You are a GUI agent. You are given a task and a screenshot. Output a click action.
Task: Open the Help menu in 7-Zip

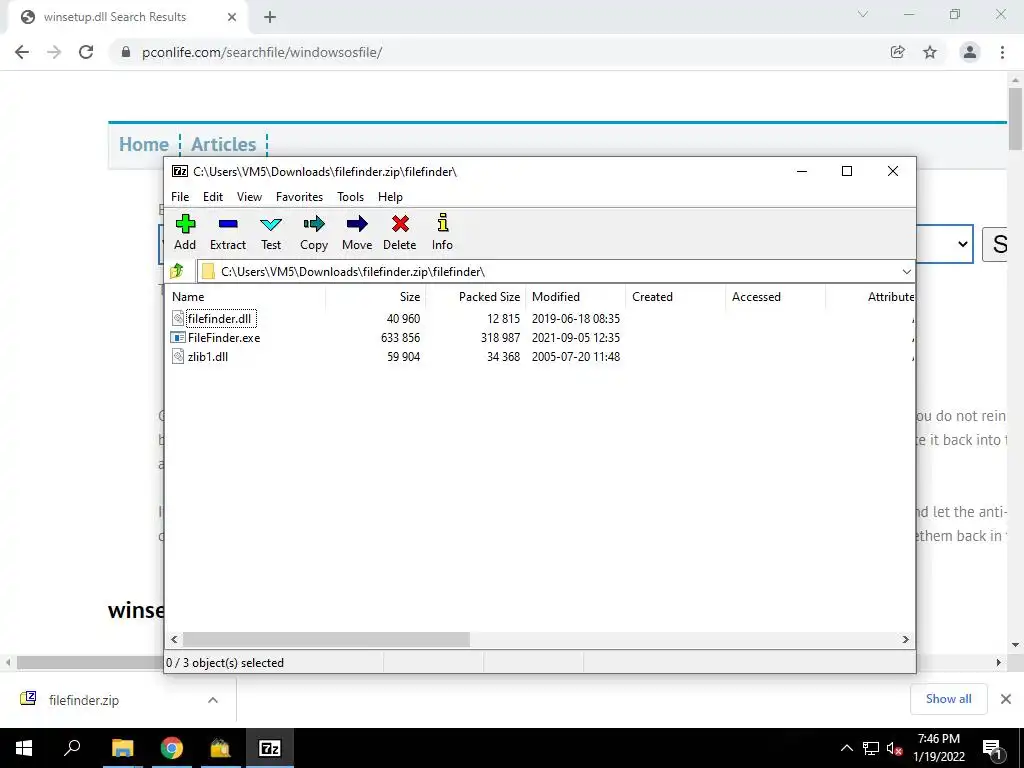[x=391, y=197]
